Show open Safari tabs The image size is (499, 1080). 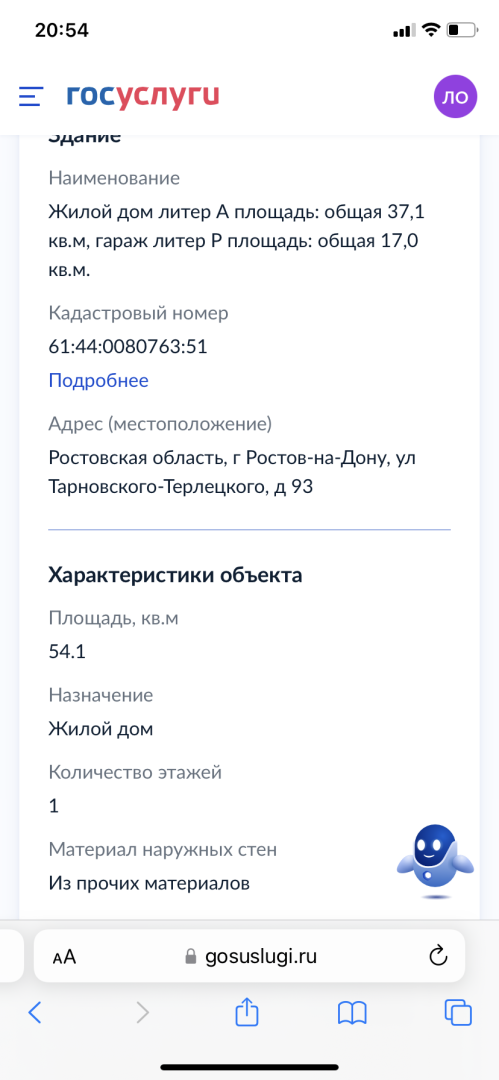click(x=458, y=1012)
